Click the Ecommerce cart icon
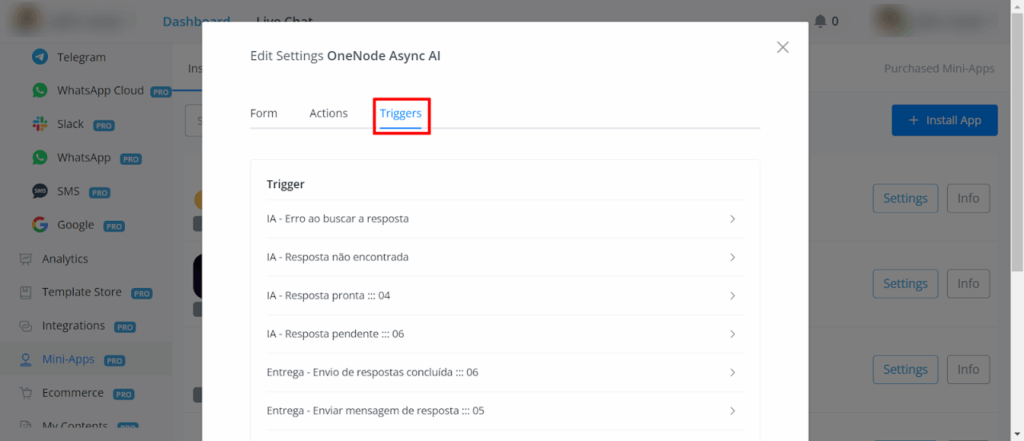Screen dimensions: 1024x441 pyautogui.click(x=26, y=393)
